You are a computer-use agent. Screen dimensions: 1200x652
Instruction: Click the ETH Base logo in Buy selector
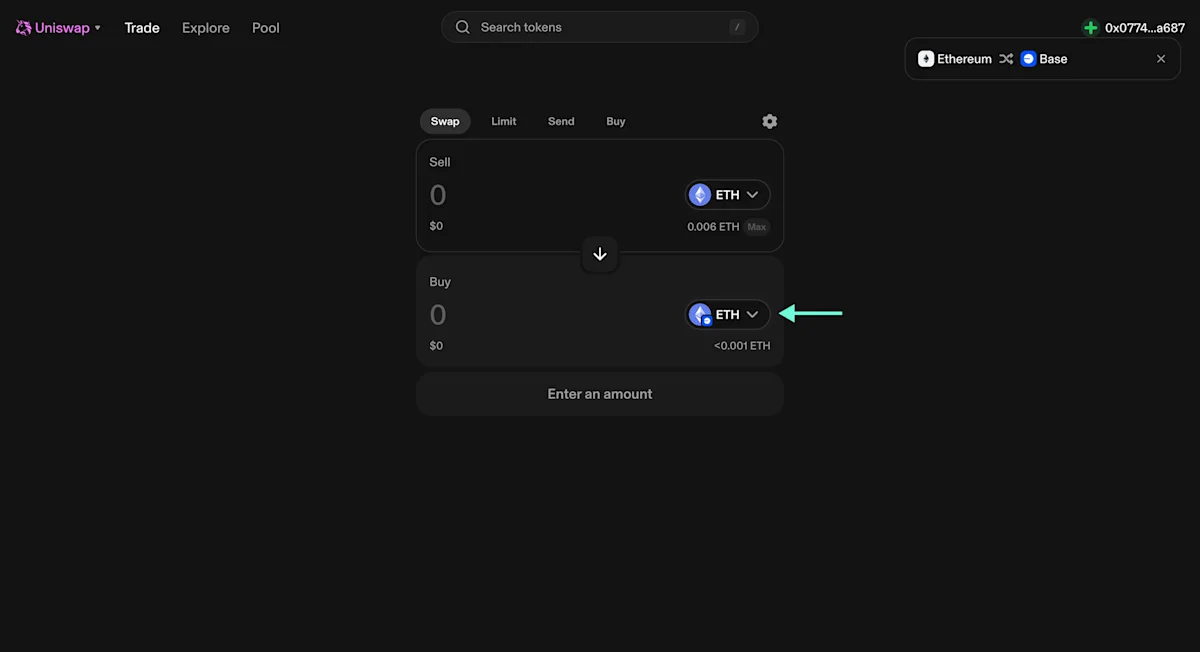(x=700, y=315)
